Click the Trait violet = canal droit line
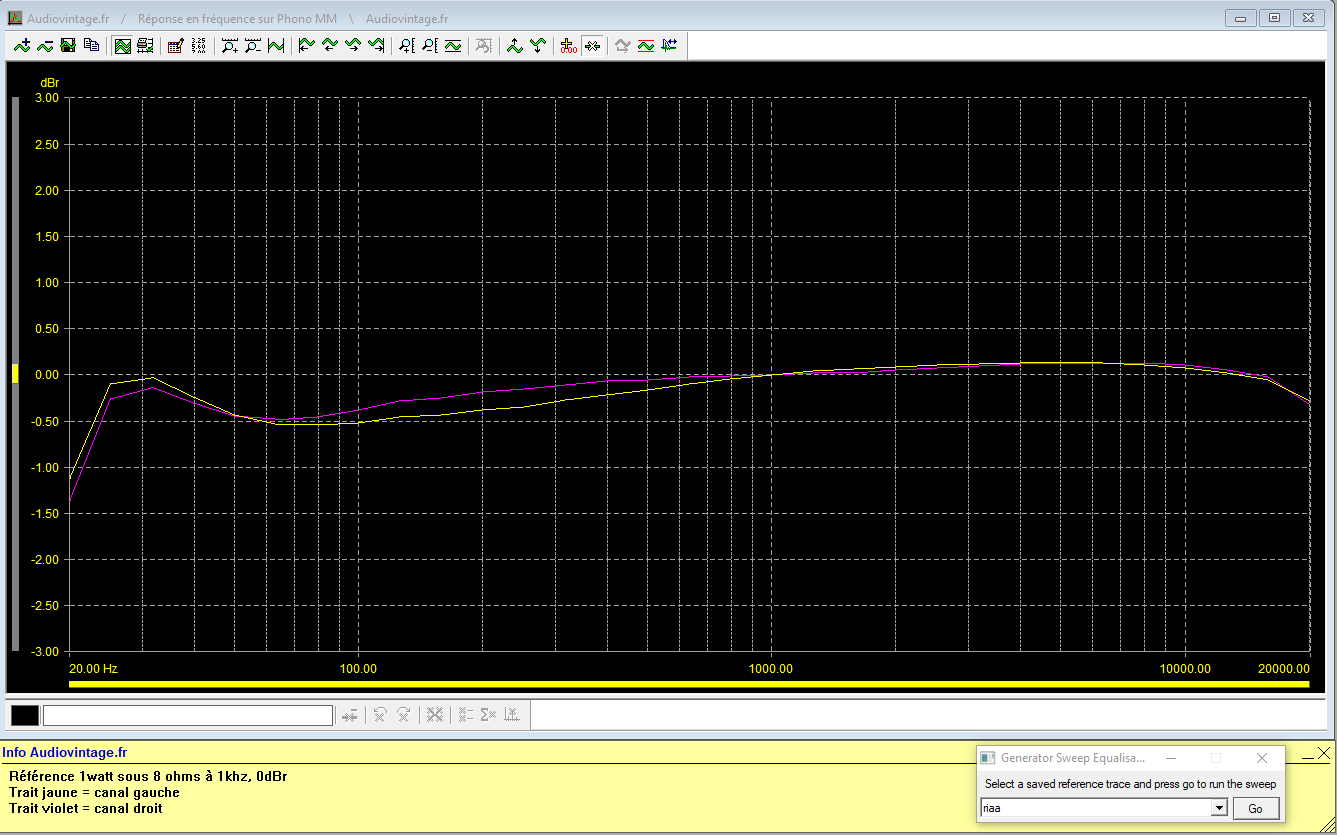This screenshot has width=1337, height=835. pyautogui.click(x=86, y=808)
